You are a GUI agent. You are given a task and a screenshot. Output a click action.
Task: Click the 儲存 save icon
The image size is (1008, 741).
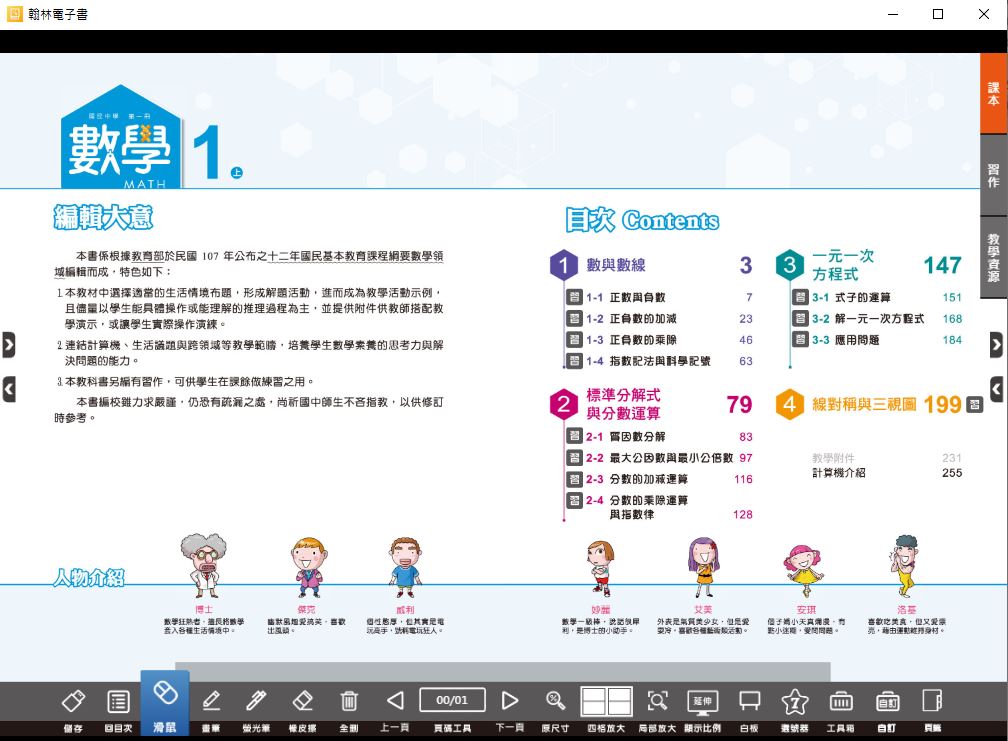(73, 701)
